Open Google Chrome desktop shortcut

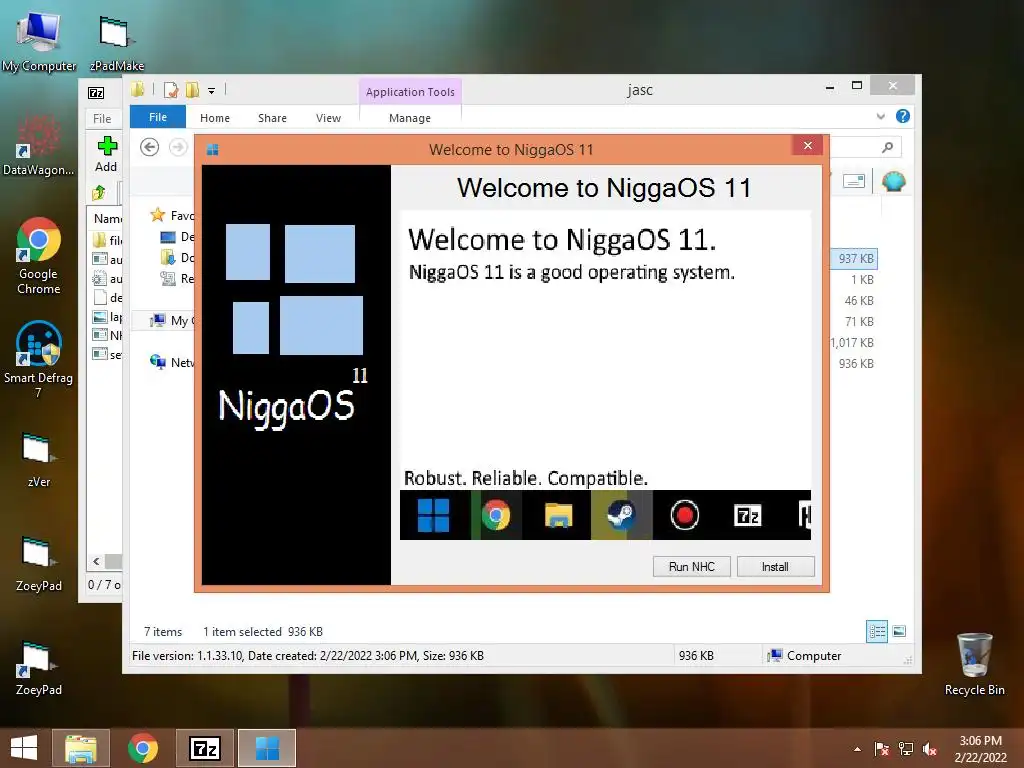pos(39,255)
